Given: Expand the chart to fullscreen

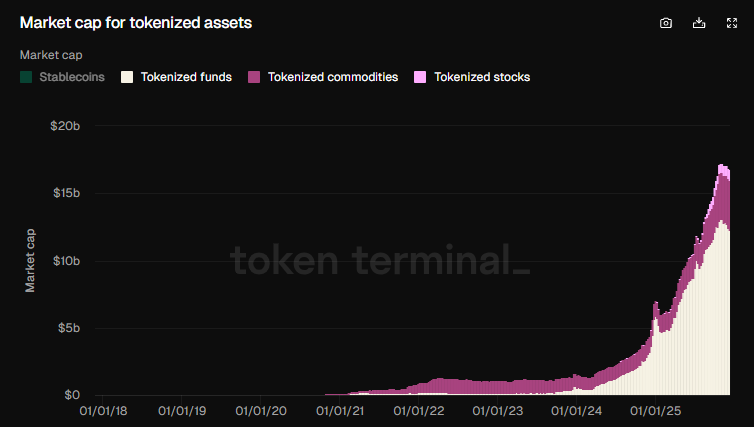Looking at the screenshot, I should click(x=731, y=23).
